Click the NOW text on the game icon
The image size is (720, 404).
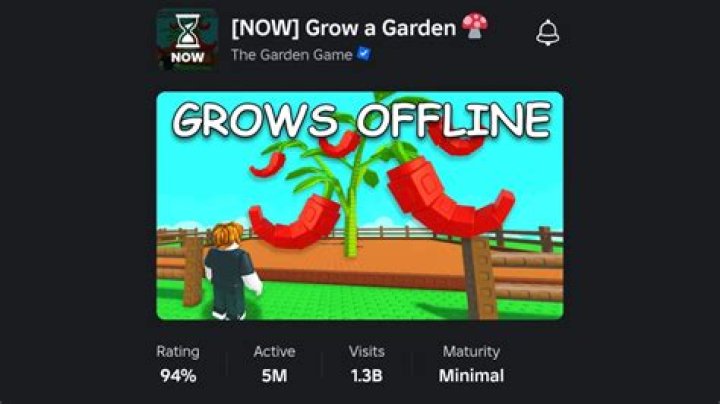pos(187,58)
